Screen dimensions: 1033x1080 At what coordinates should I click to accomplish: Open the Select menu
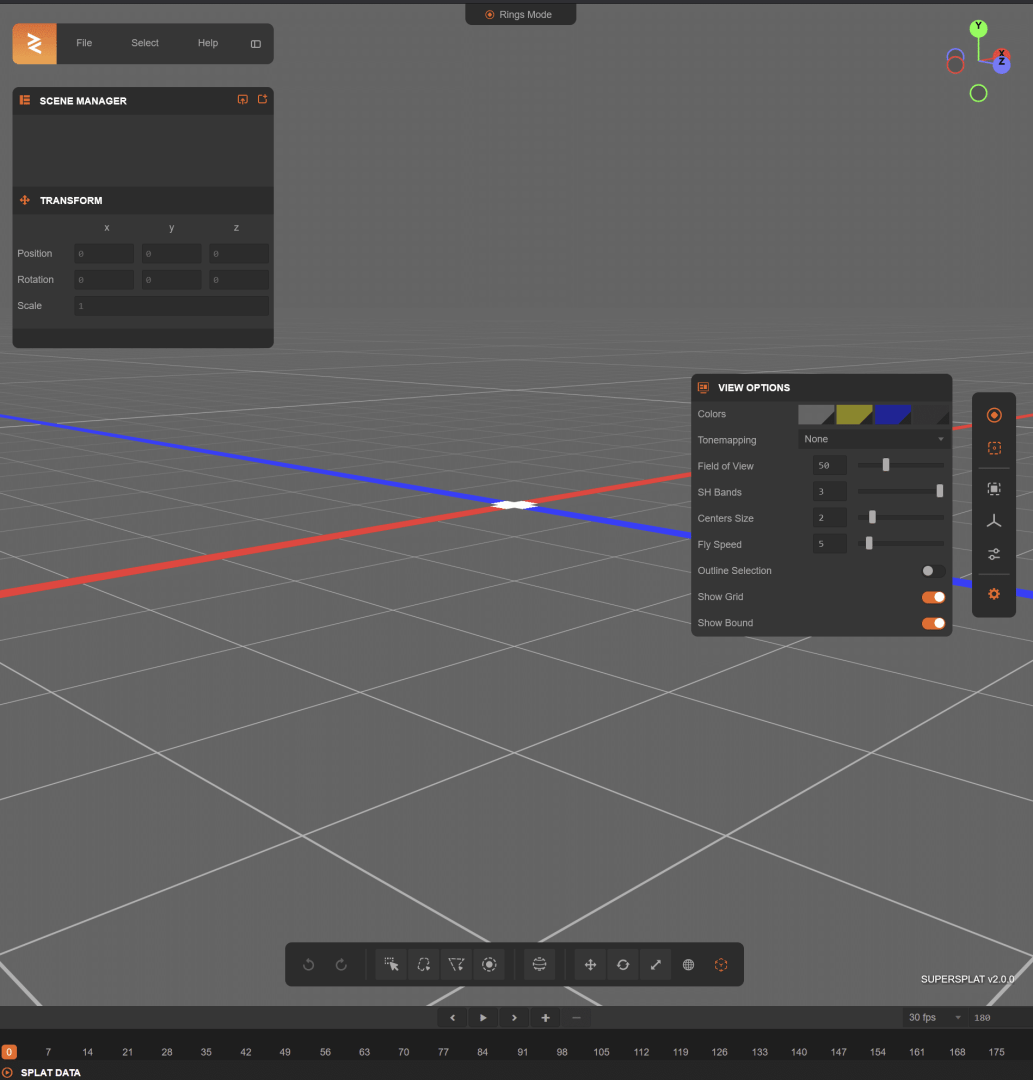coord(144,43)
